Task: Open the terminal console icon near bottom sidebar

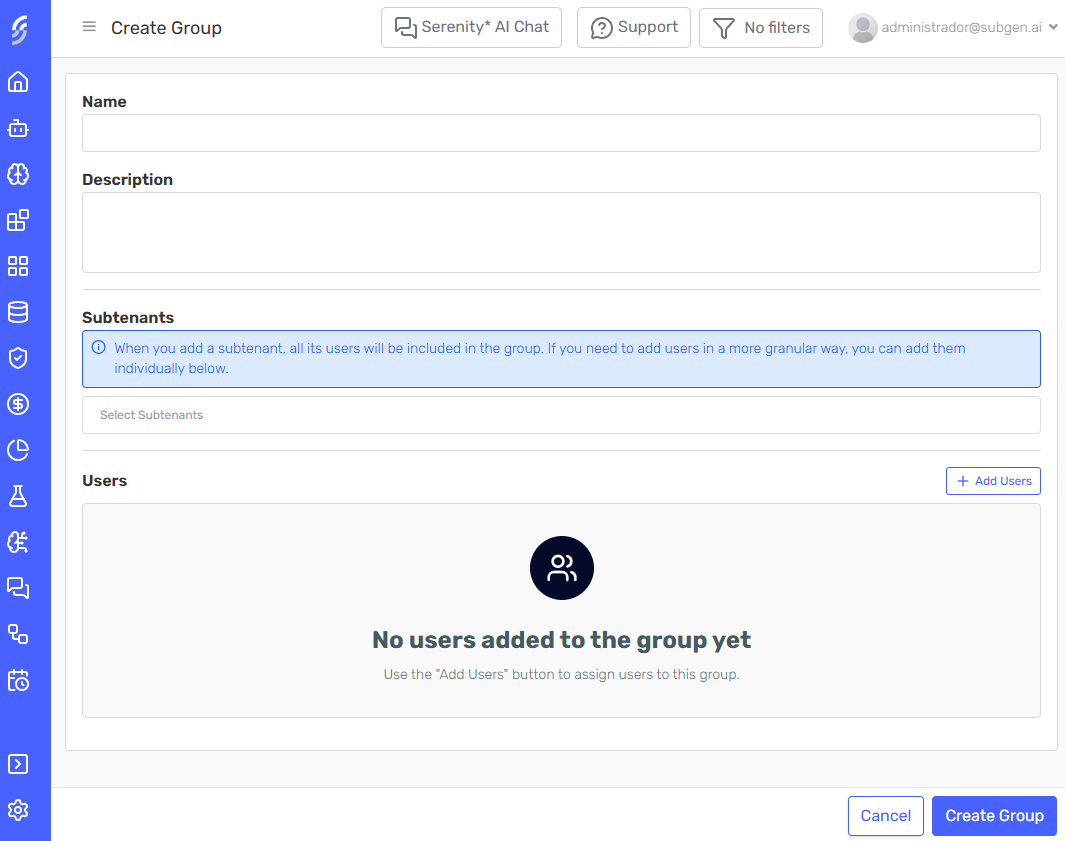Action: pos(18,763)
